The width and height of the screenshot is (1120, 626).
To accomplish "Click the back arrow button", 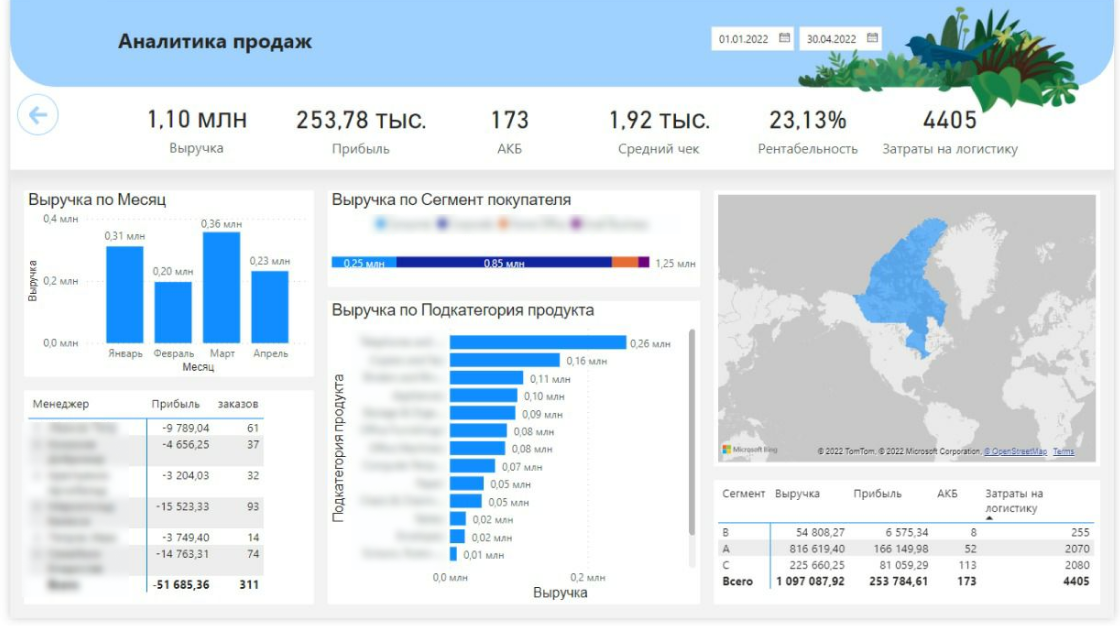I will (38, 114).
